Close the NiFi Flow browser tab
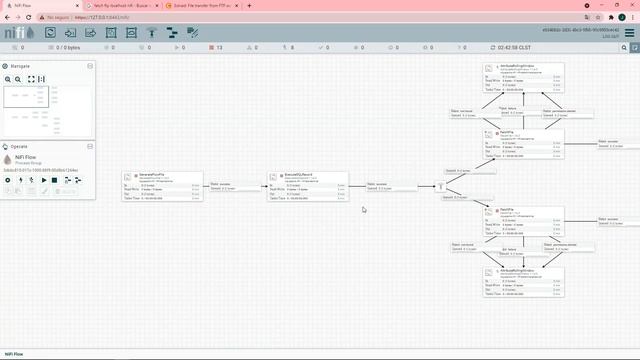 [x=77, y=6]
